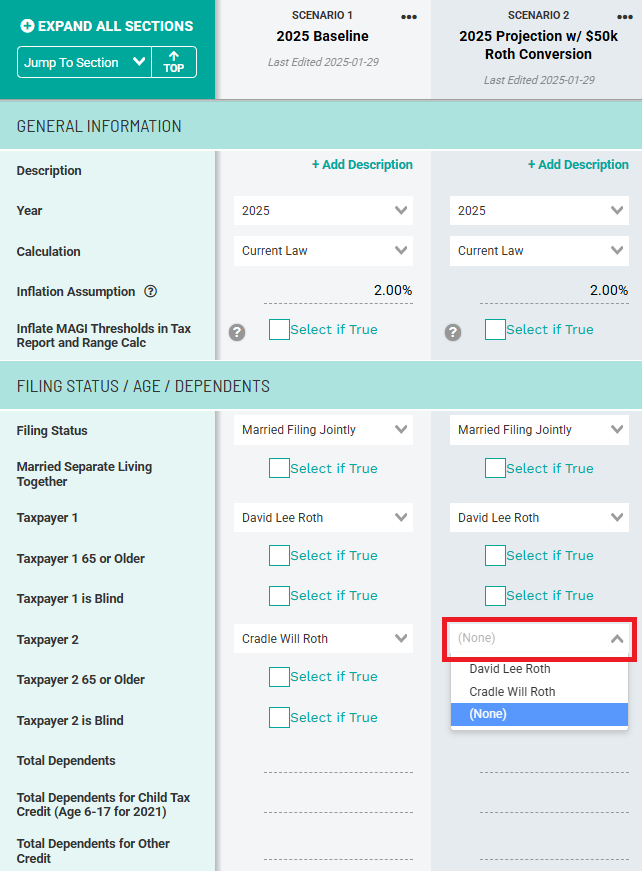Click Add Description for Scenario 1
642x871 pixels.
pyautogui.click(x=362, y=165)
